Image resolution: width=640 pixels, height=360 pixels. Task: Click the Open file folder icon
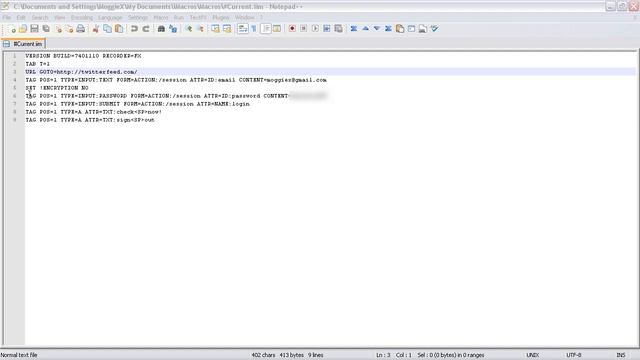tap(23, 29)
